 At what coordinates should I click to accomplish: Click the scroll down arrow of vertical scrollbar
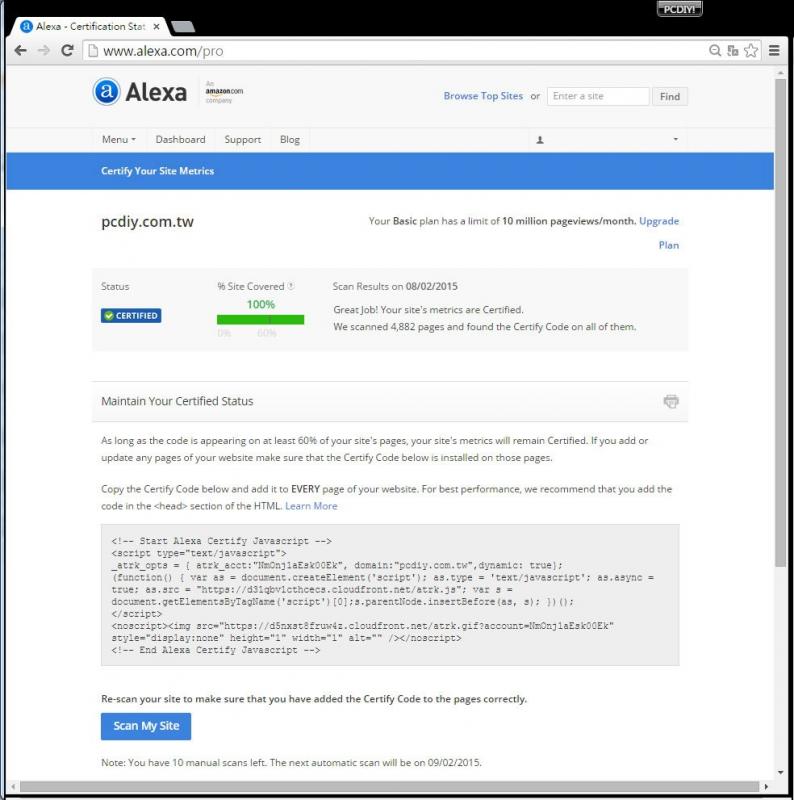pyautogui.click(x=780, y=772)
